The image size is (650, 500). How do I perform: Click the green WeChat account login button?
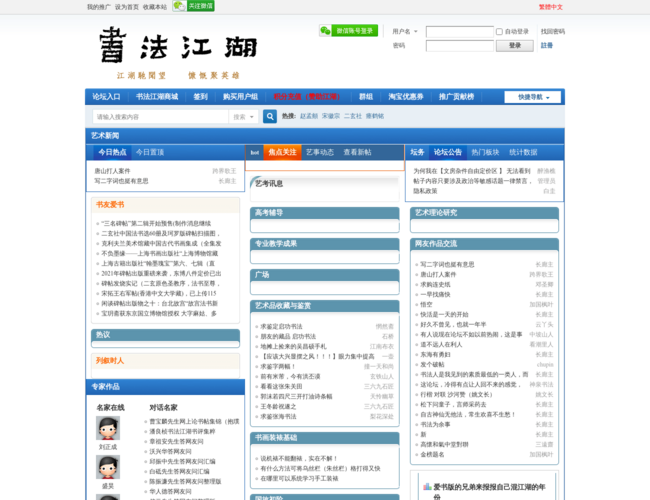[x=349, y=31]
